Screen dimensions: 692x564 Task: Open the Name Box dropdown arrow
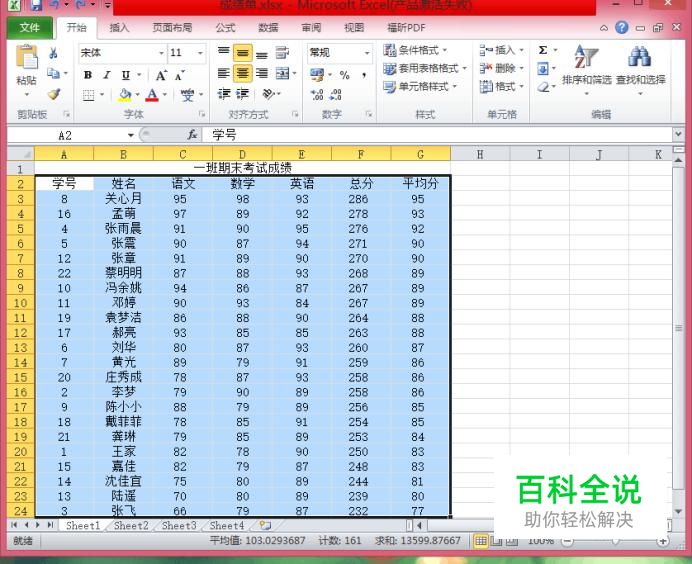131,135
